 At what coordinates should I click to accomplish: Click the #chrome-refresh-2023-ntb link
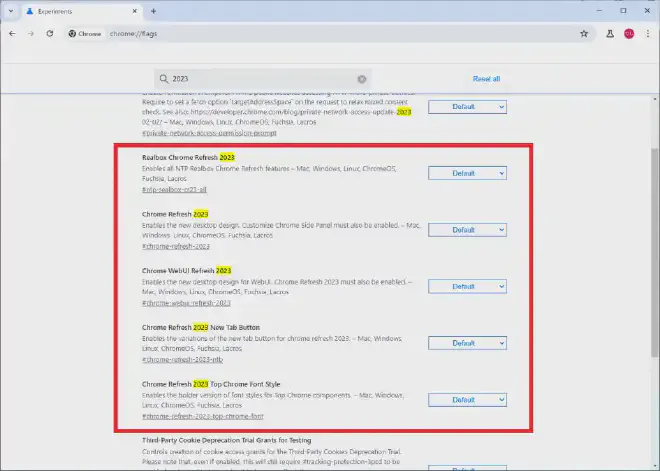coord(182,359)
